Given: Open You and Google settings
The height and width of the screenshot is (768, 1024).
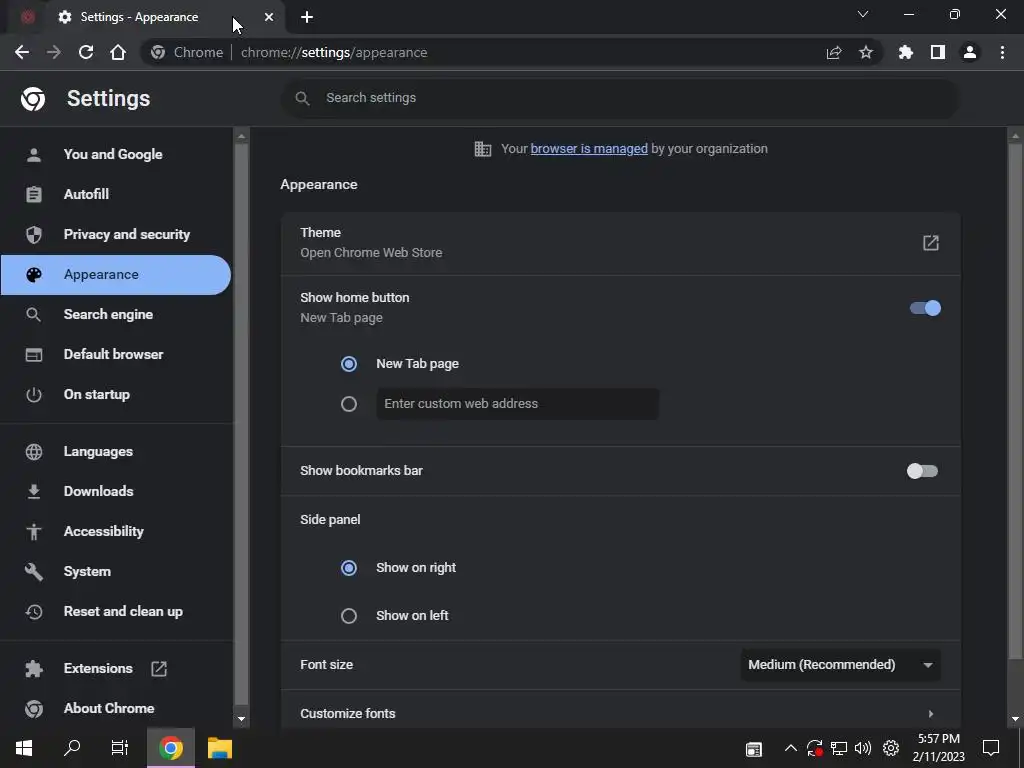Looking at the screenshot, I should (x=115, y=154).
